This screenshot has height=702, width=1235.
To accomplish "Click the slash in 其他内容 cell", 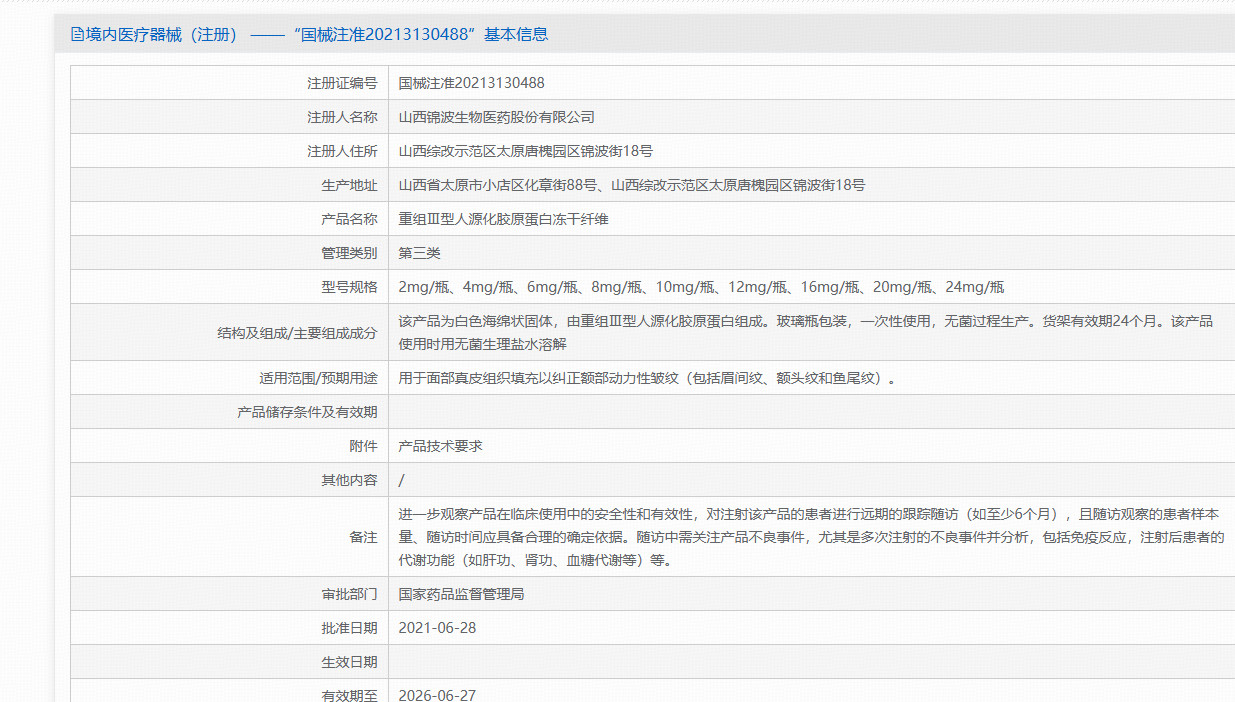I will [x=401, y=479].
